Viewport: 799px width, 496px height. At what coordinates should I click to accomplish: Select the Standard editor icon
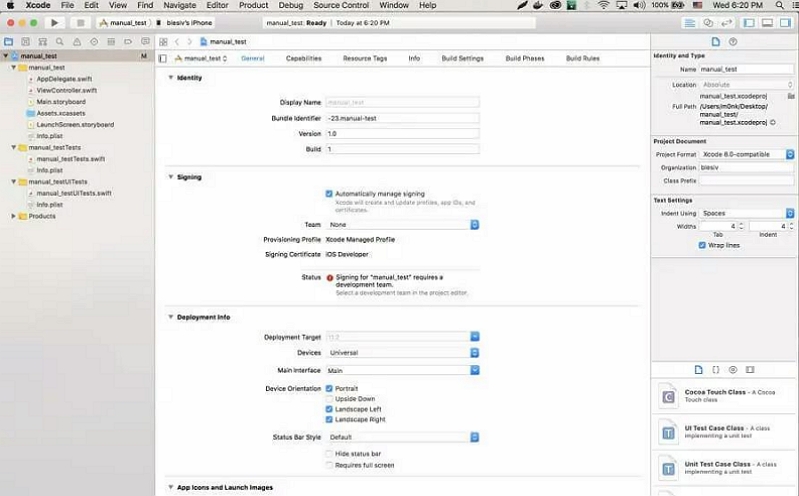tap(689, 23)
